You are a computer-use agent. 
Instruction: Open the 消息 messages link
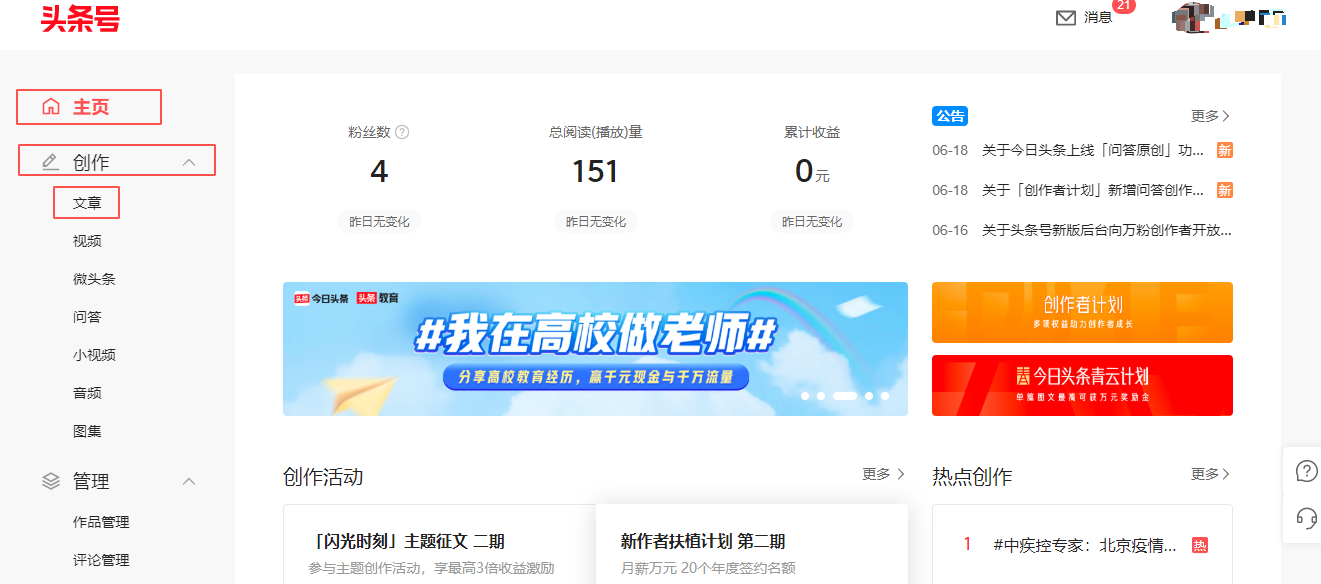point(1098,17)
